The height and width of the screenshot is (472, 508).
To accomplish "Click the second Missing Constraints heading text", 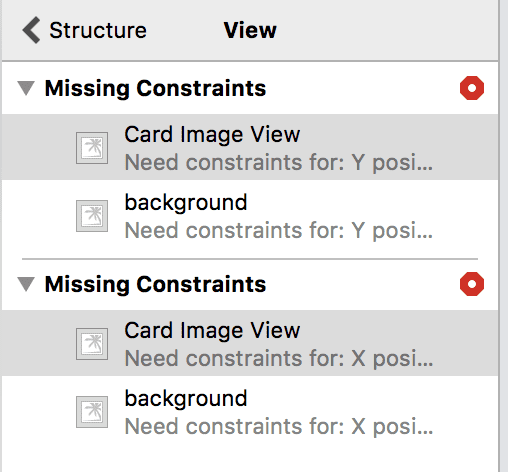I will [155, 285].
